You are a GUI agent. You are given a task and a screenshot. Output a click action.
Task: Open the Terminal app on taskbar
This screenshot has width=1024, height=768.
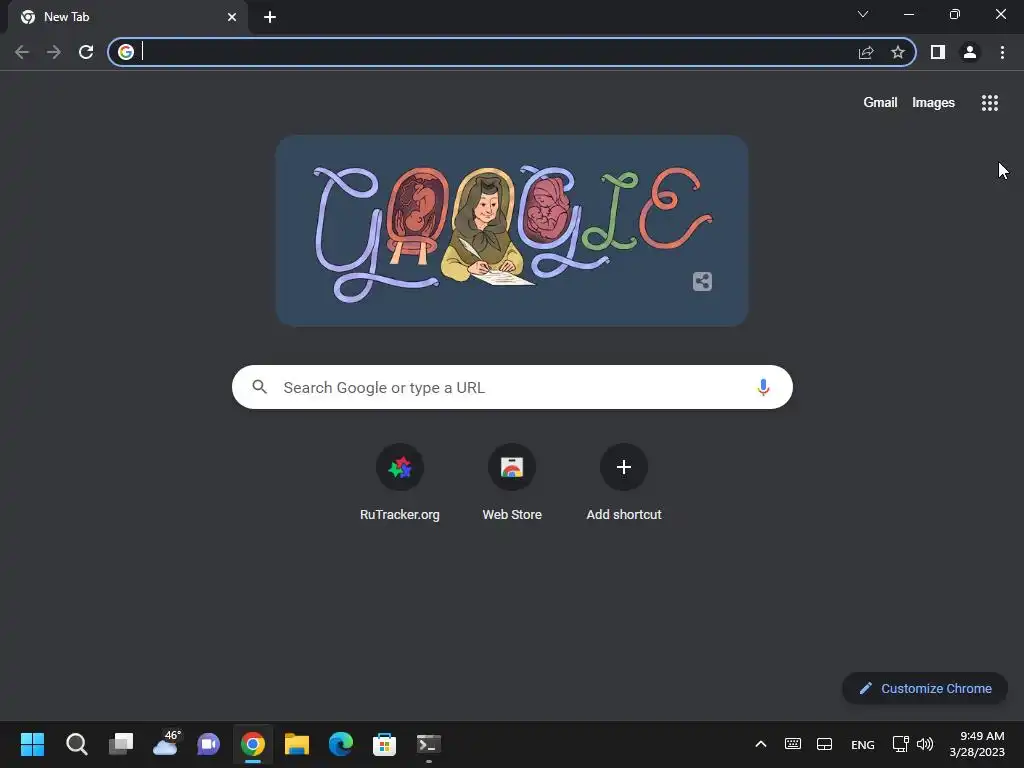tap(428, 744)
